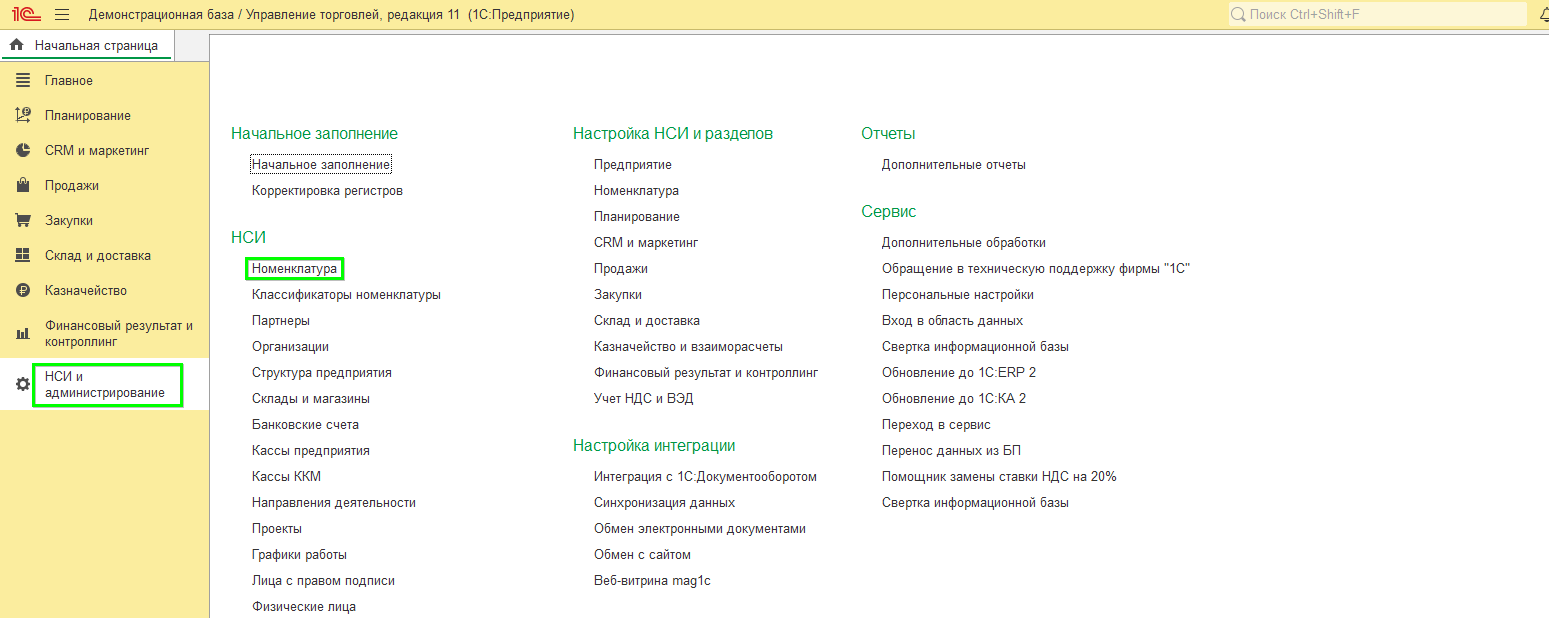
Task: Open CRM и маркетинг sidebar section
Action: coord(104,150)
